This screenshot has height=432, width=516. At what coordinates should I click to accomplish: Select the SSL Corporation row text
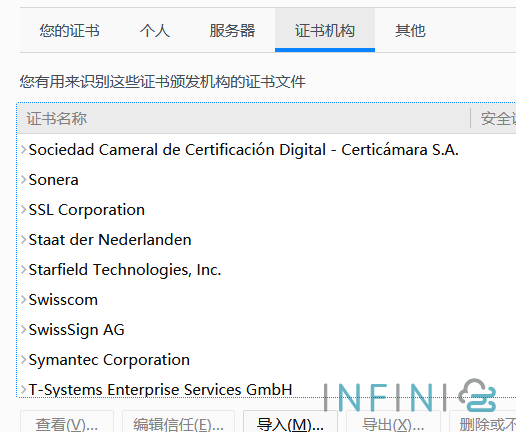click(x=87, y=210)
